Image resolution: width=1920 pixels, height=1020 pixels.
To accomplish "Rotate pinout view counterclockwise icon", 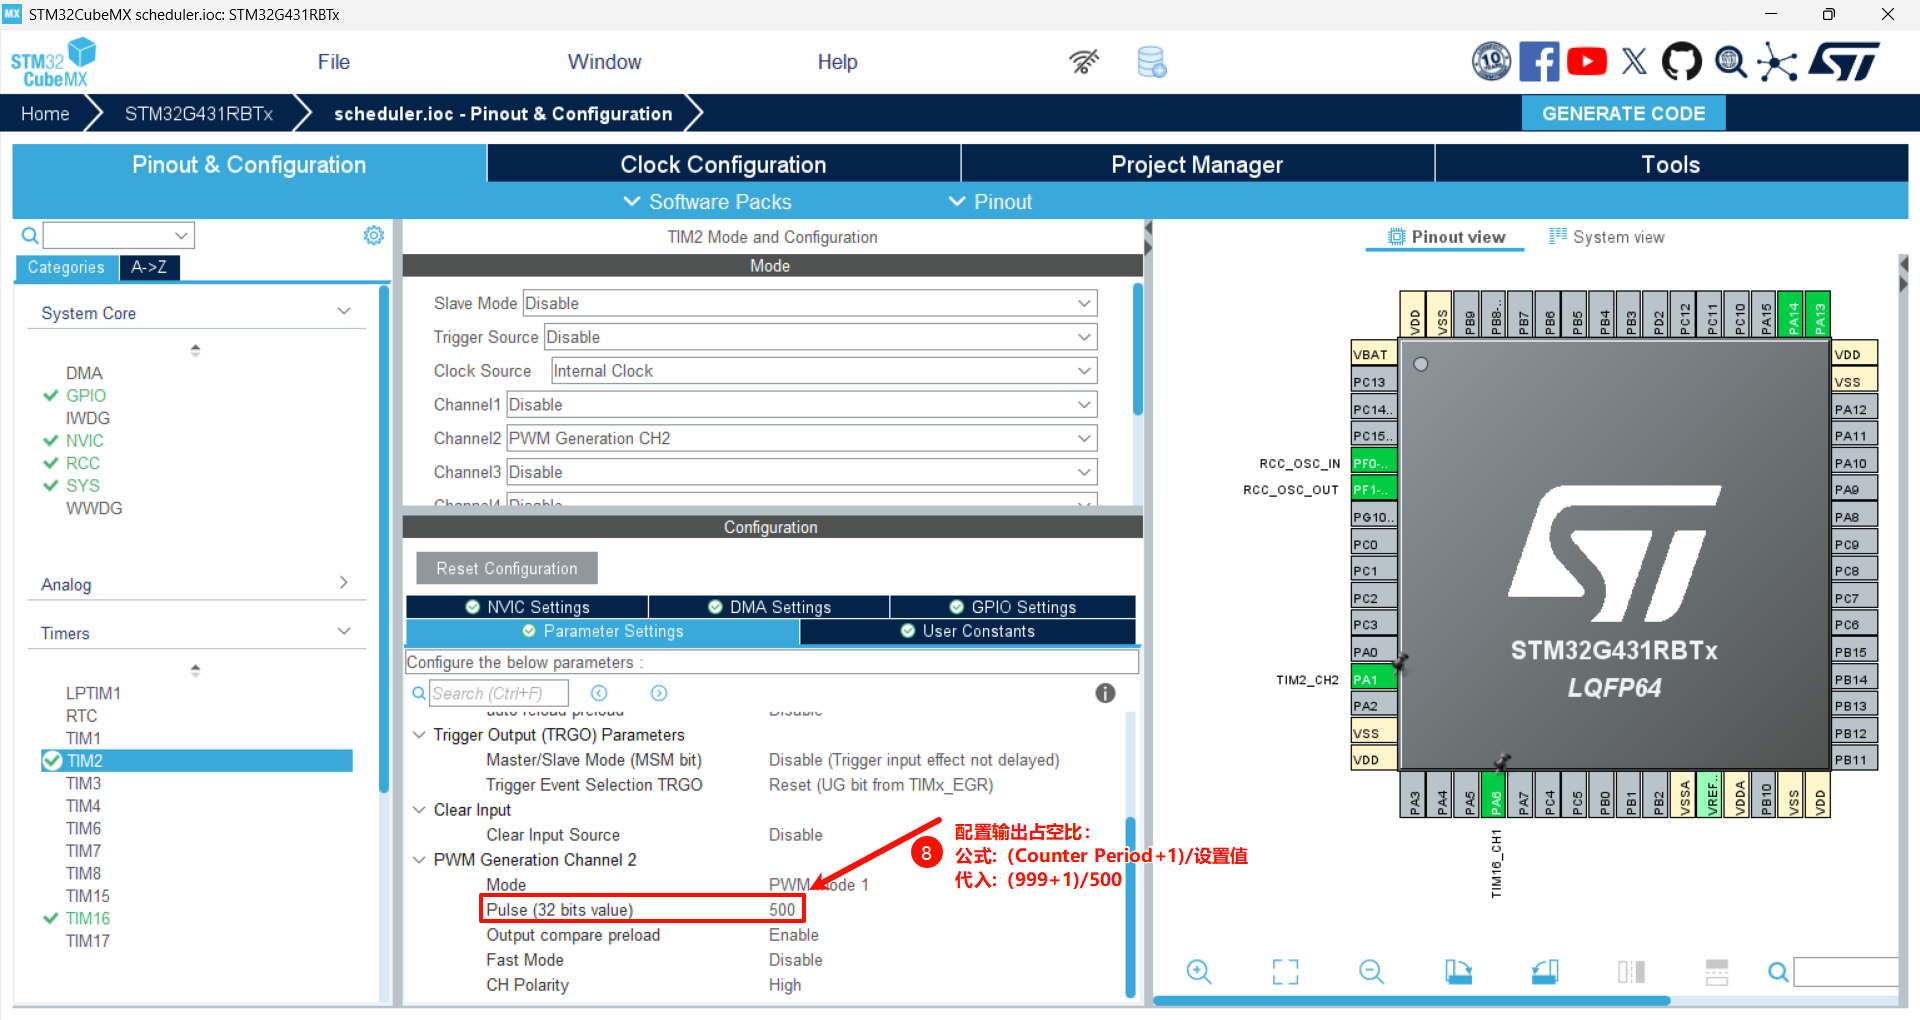I will [1545, 971].
